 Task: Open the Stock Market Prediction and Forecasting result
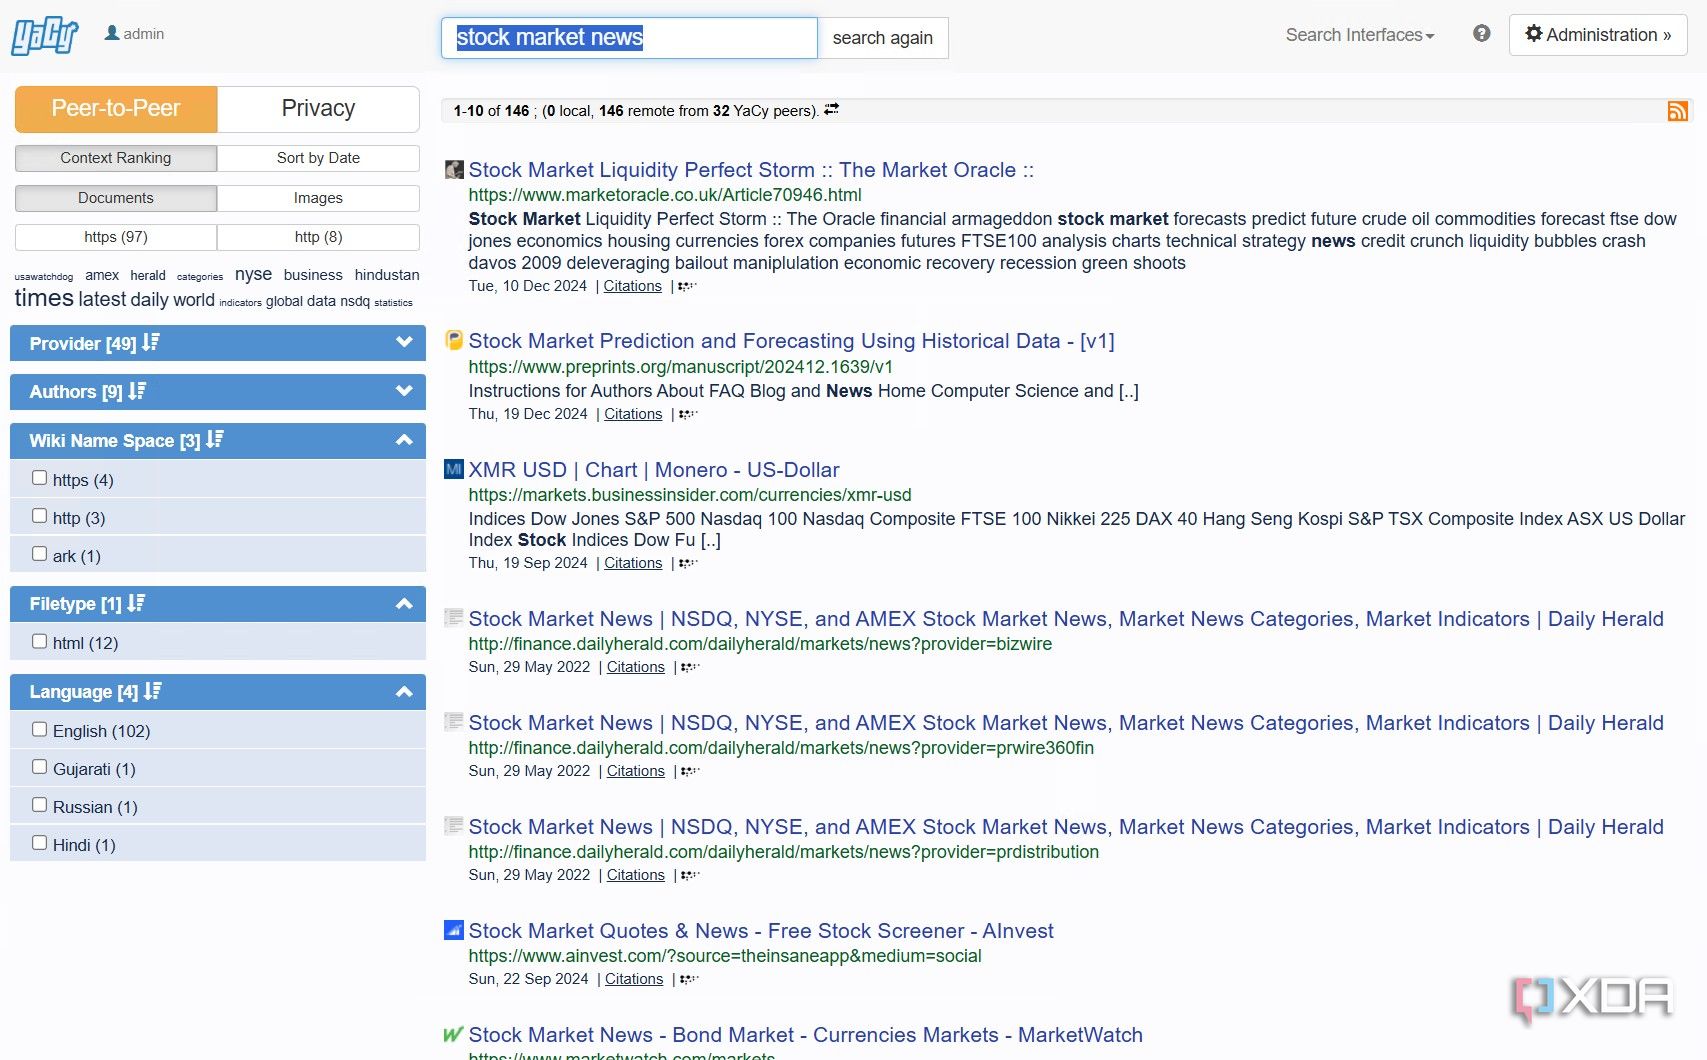[x=791, y=341]
